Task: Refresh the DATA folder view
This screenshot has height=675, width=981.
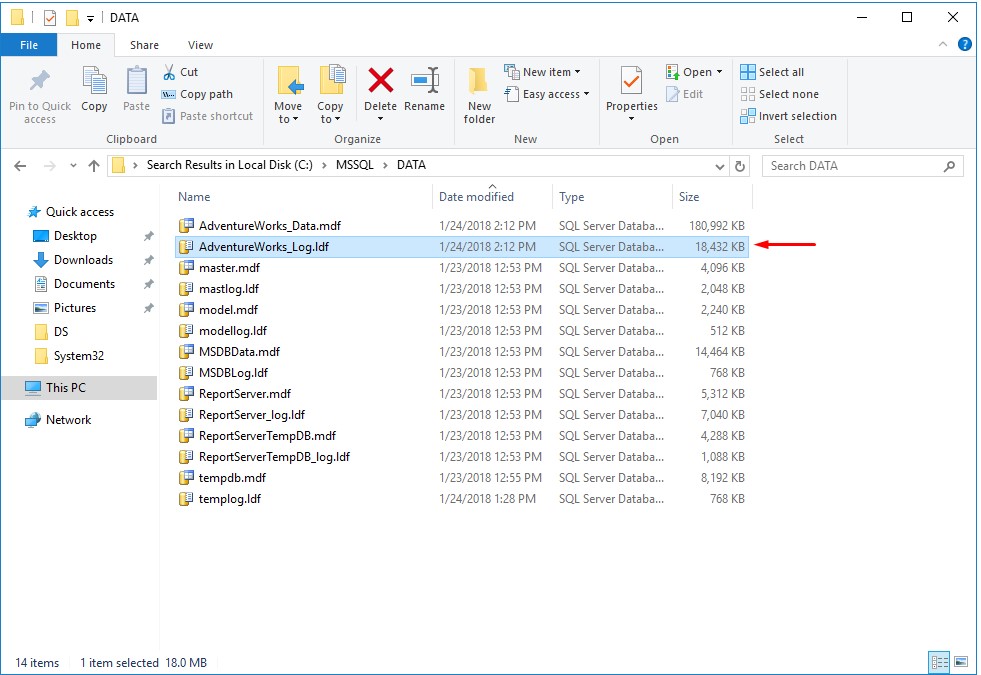Action: tap(740, 166)
